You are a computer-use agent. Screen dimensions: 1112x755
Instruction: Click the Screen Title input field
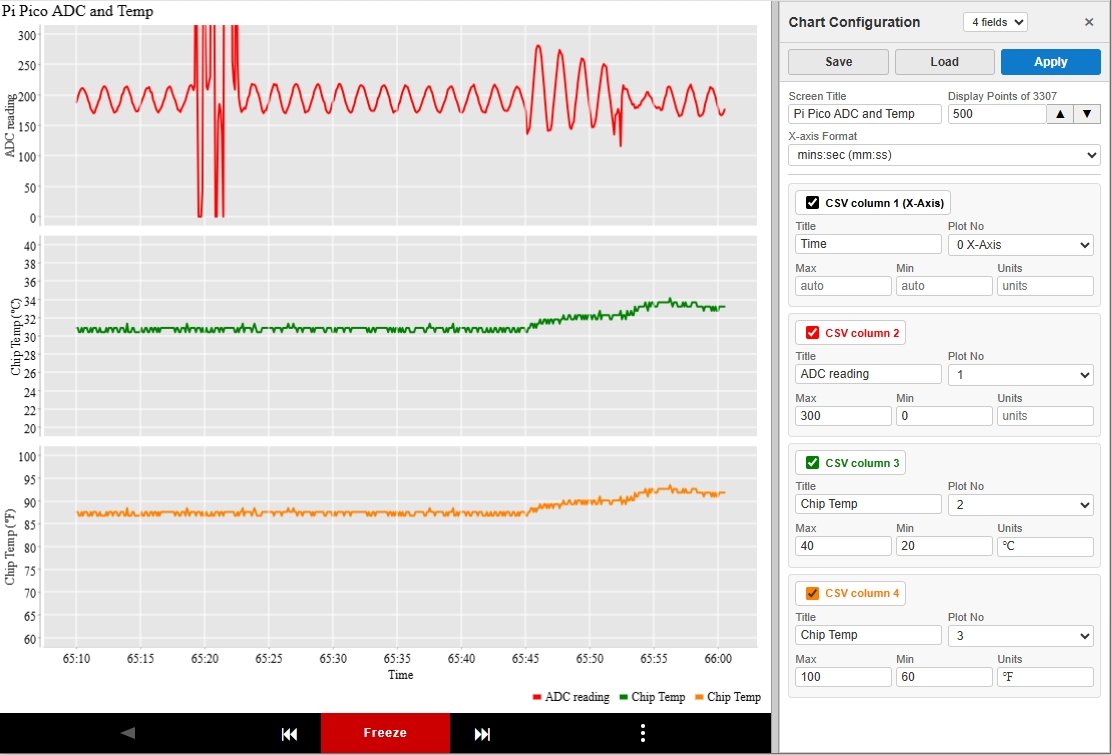tap(864, 114)
